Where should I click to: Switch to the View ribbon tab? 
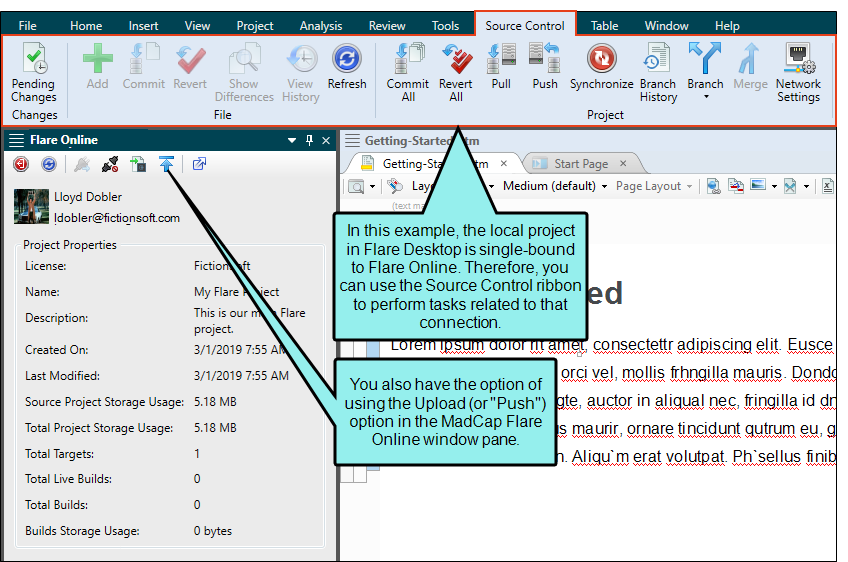coord(197,25)
